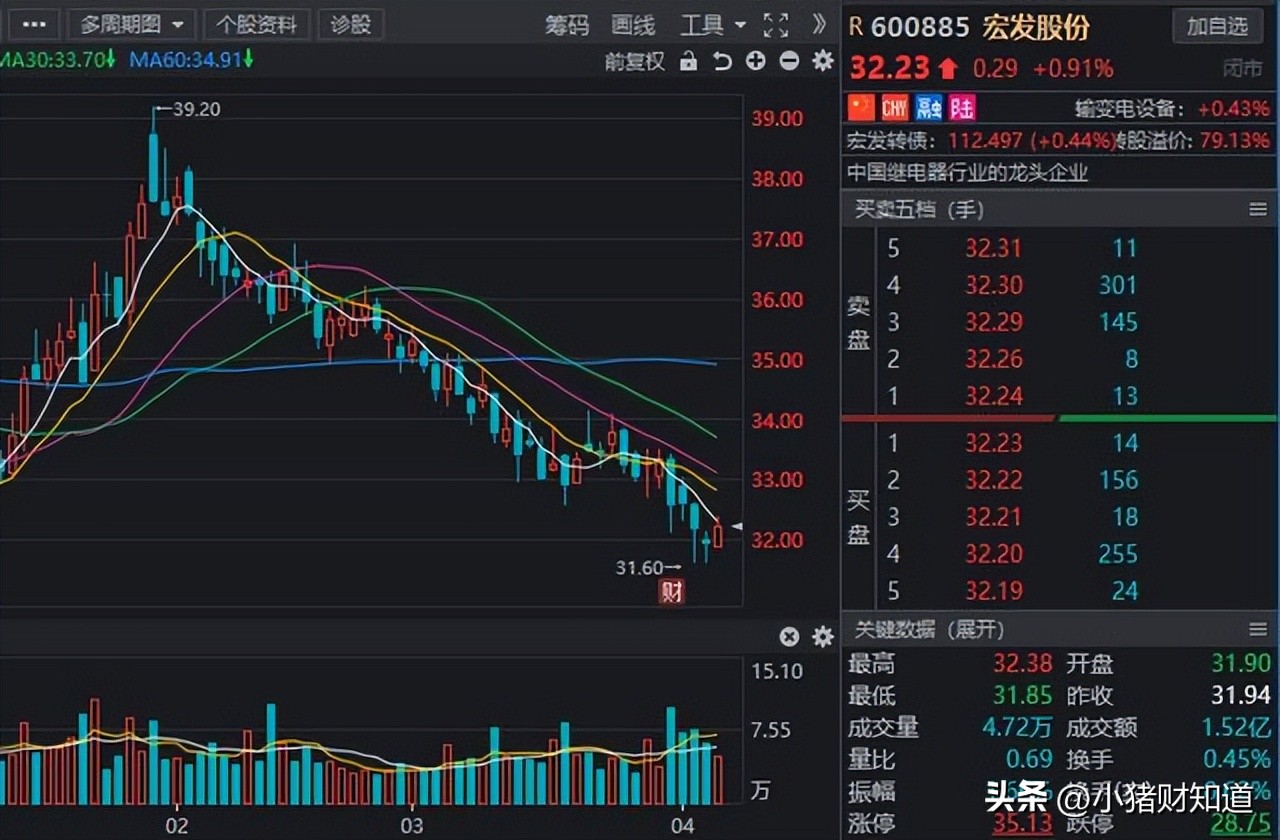The height and width of the screenshot is (840, 1280).
Task: Click the chart lock icon
Action: click(x=688, y=61)
